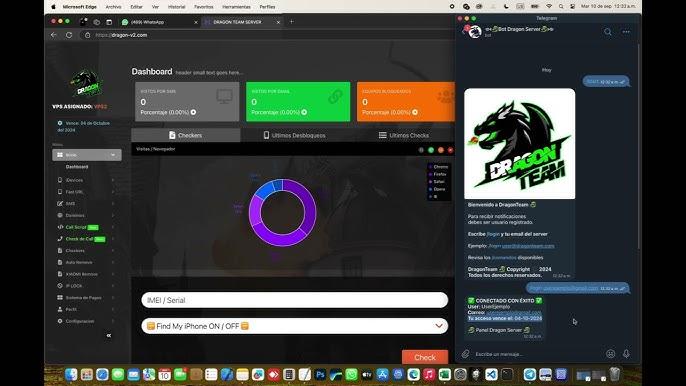Switch to the WhatsApp browser tab
The image size is (686, 386).
tap(160, 22)
